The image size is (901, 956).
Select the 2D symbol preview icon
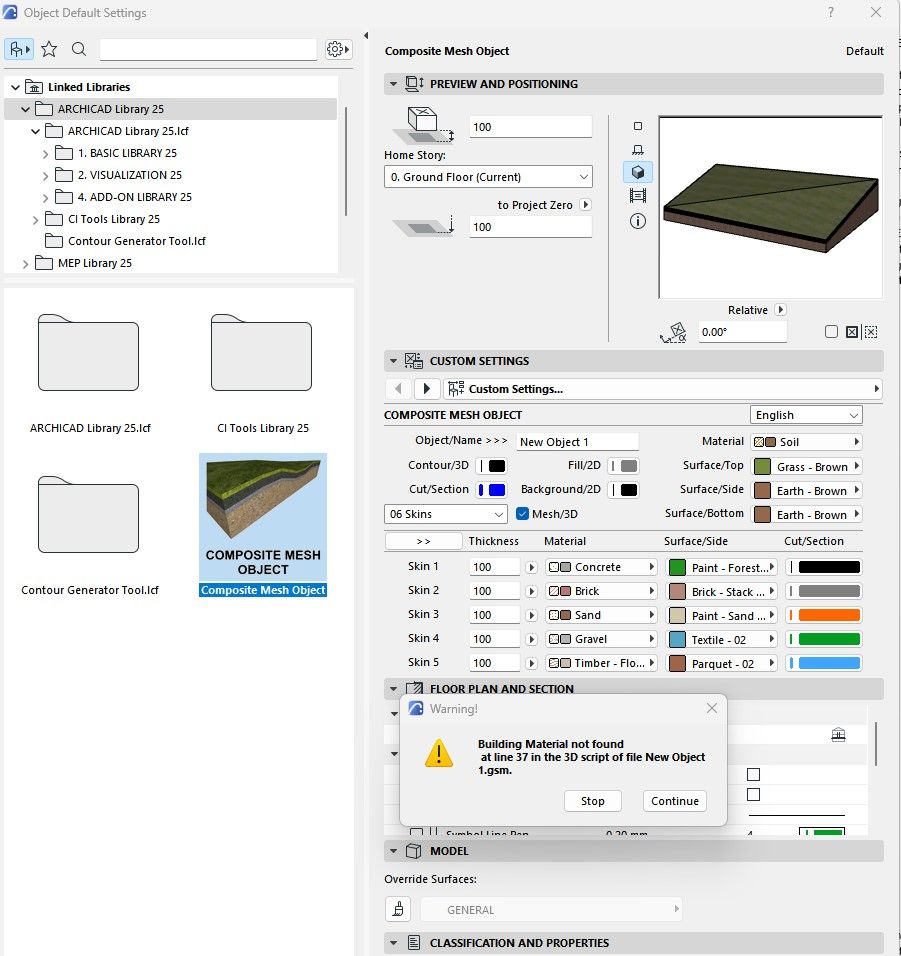638,126
